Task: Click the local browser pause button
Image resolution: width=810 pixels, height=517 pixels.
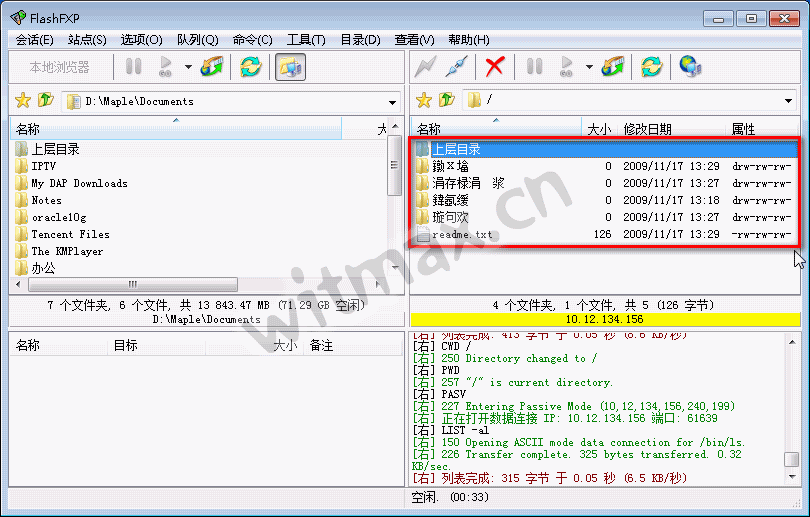Action: point(133,67)
